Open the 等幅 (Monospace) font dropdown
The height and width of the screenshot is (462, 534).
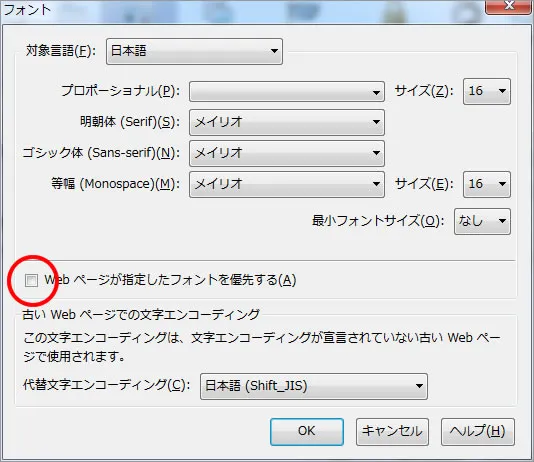(x=287, y=184)
